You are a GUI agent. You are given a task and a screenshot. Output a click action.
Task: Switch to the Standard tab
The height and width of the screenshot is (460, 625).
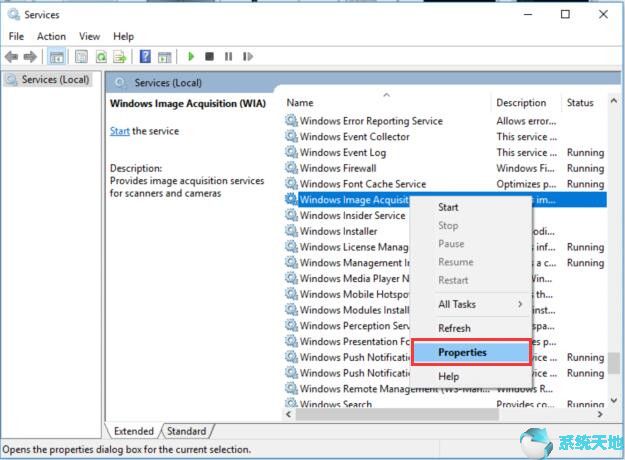(187, 431)
